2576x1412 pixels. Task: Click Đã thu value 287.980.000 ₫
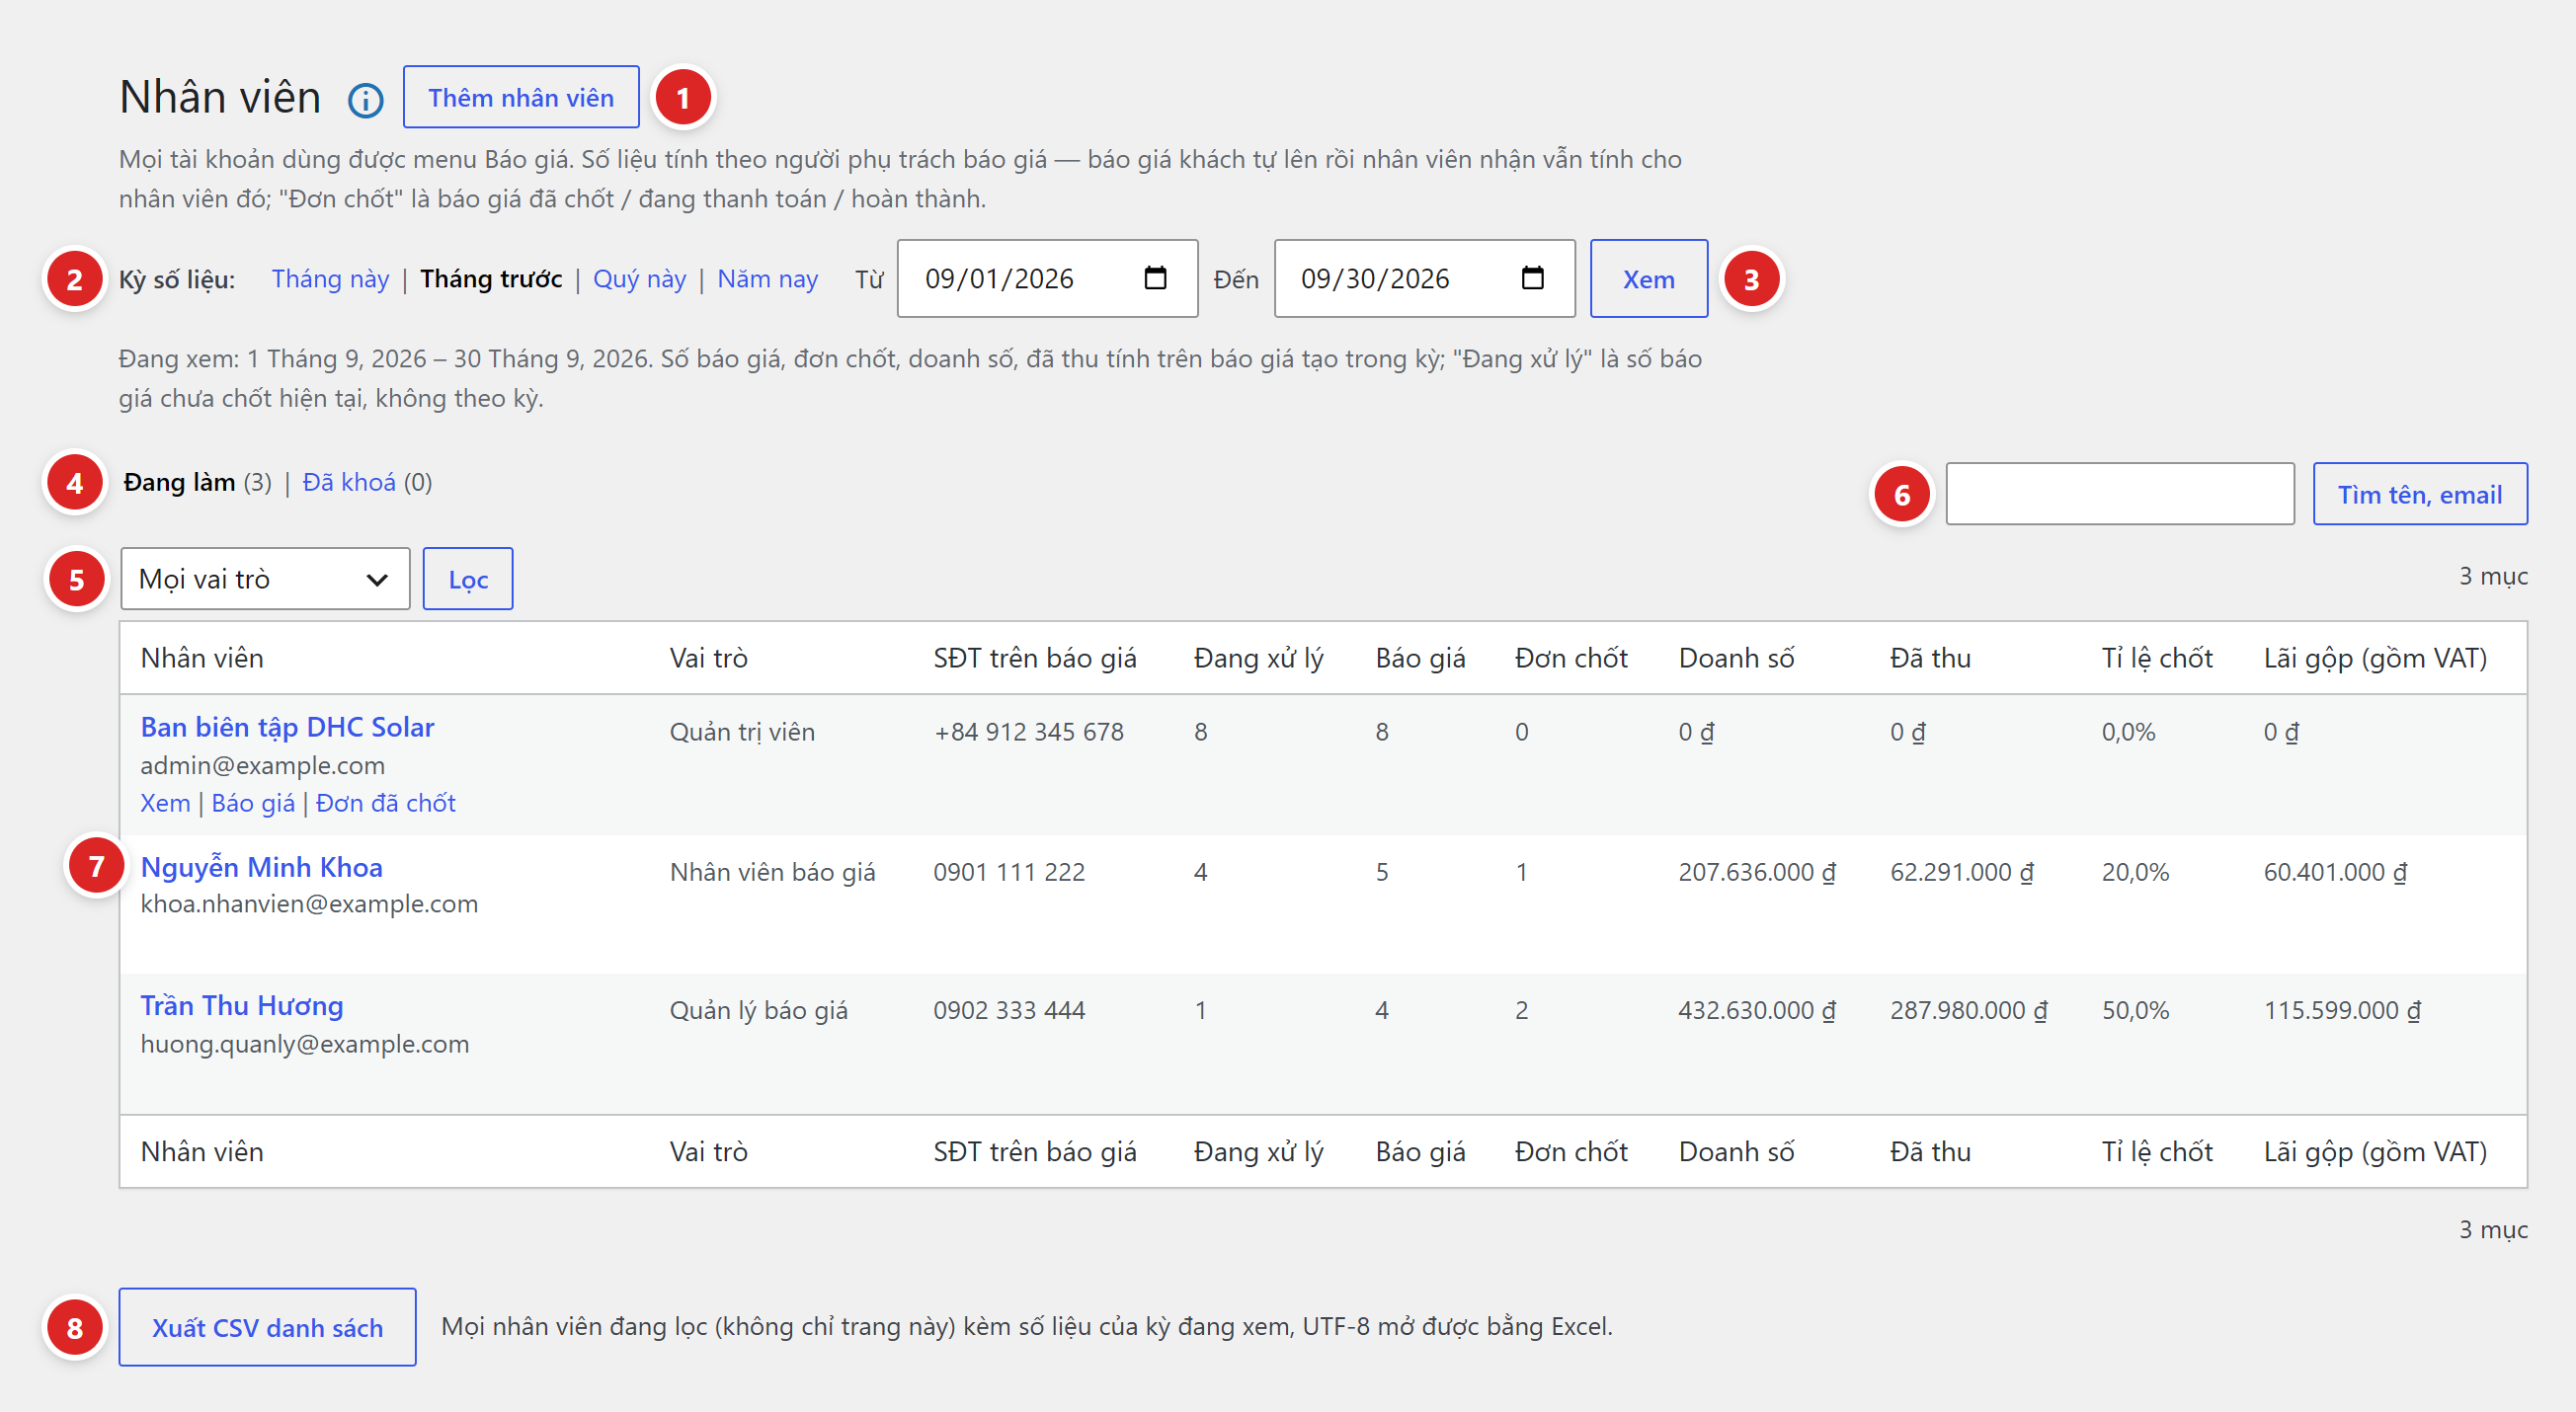pos(1968,1010)
